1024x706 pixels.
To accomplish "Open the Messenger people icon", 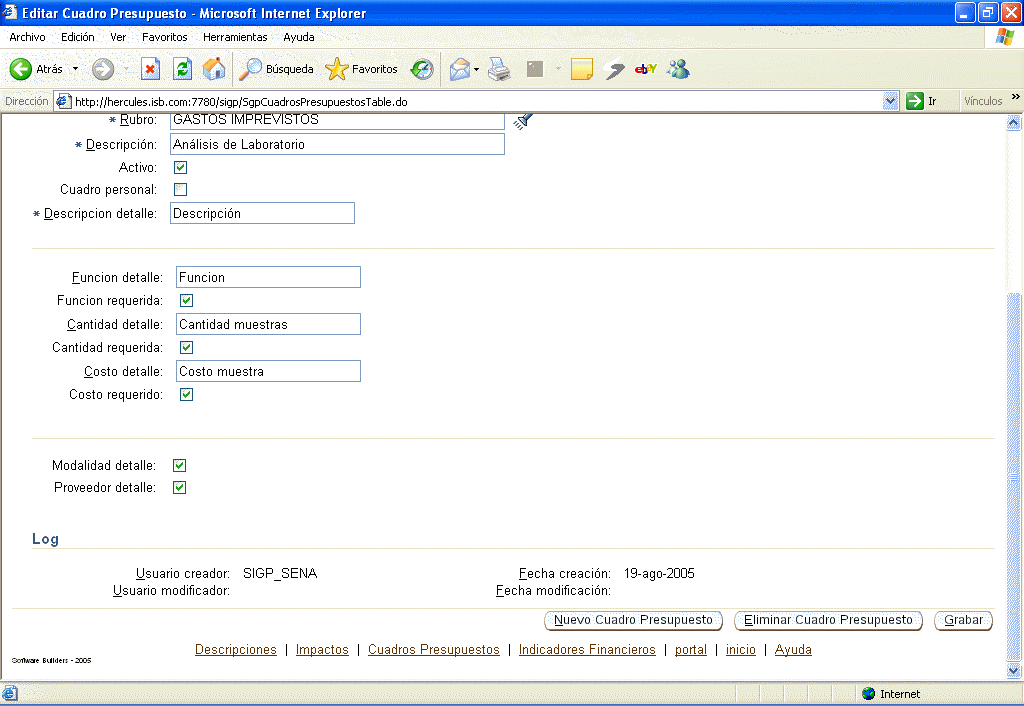I will pos(679,69).
